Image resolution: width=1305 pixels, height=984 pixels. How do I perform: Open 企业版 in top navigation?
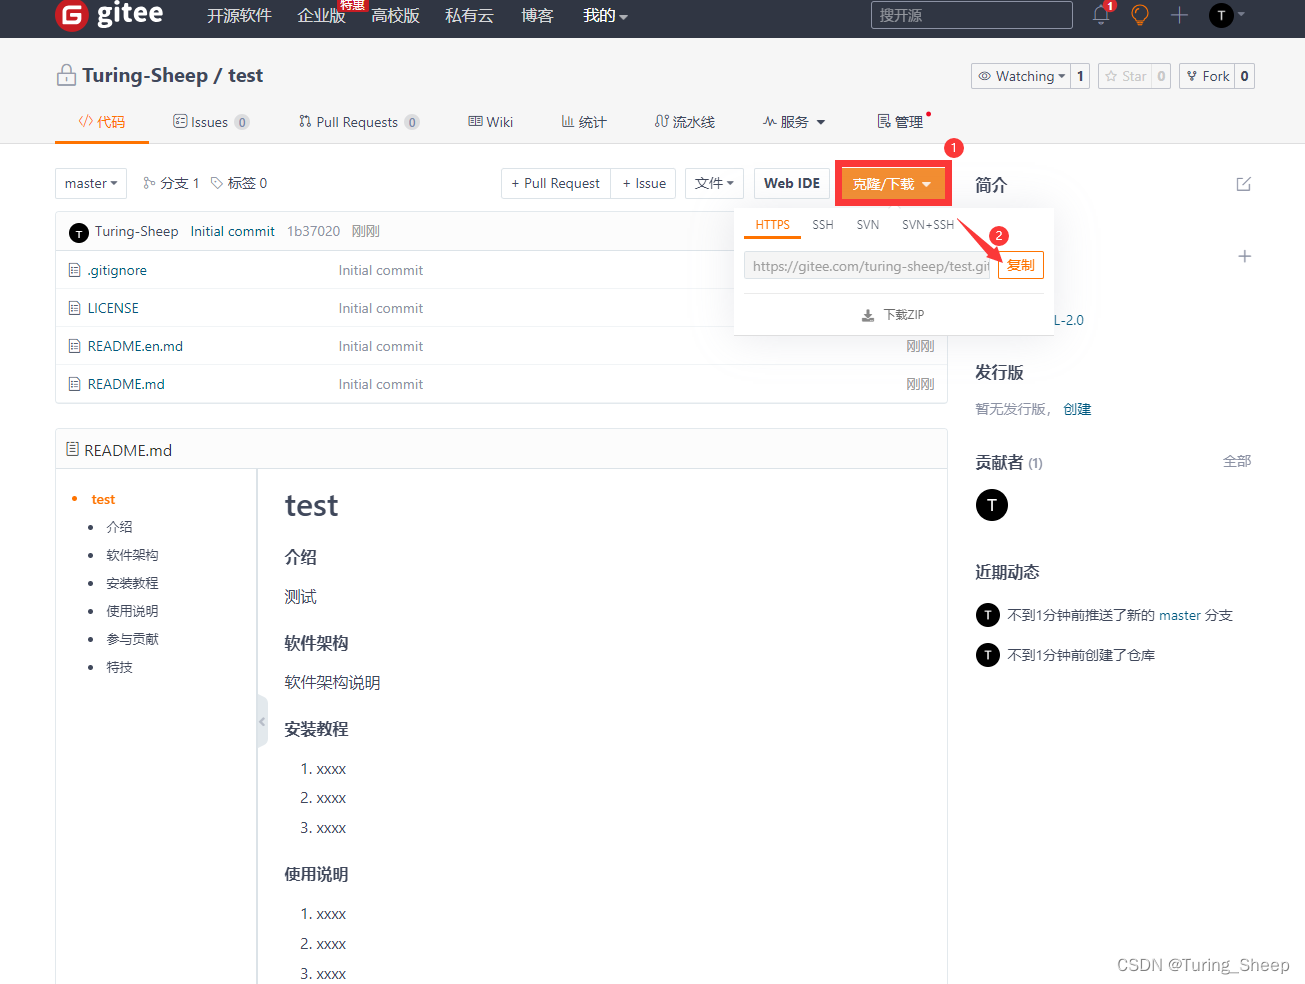(x=321, y=16)
